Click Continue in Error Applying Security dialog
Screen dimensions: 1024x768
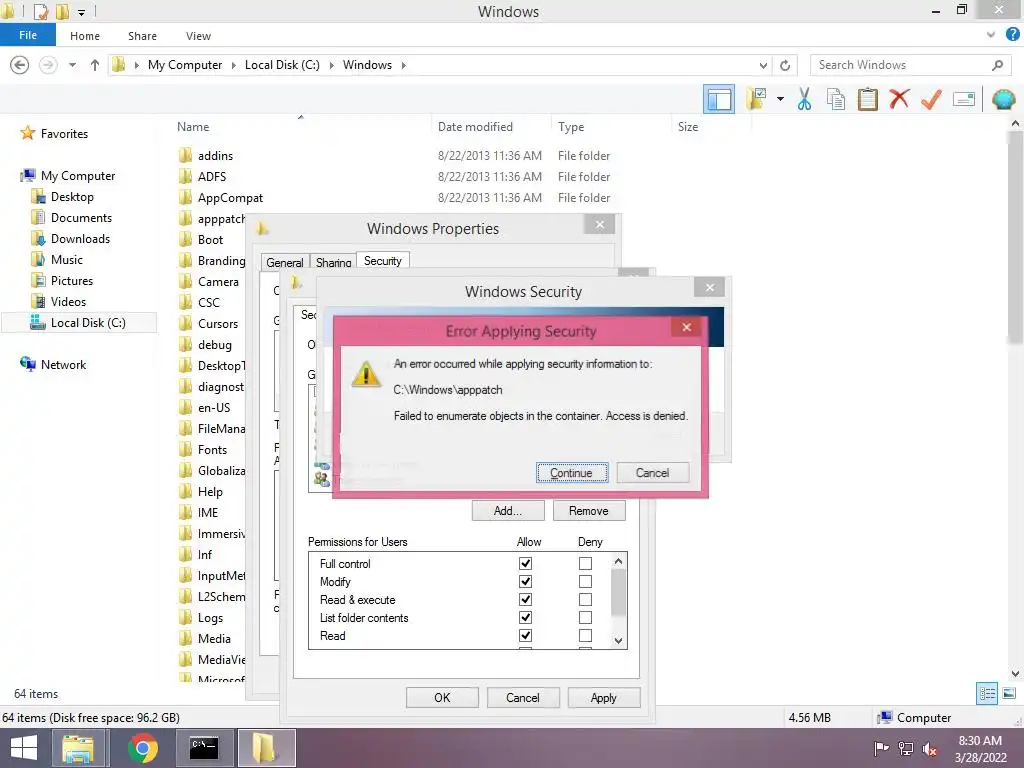click(571, 473)
